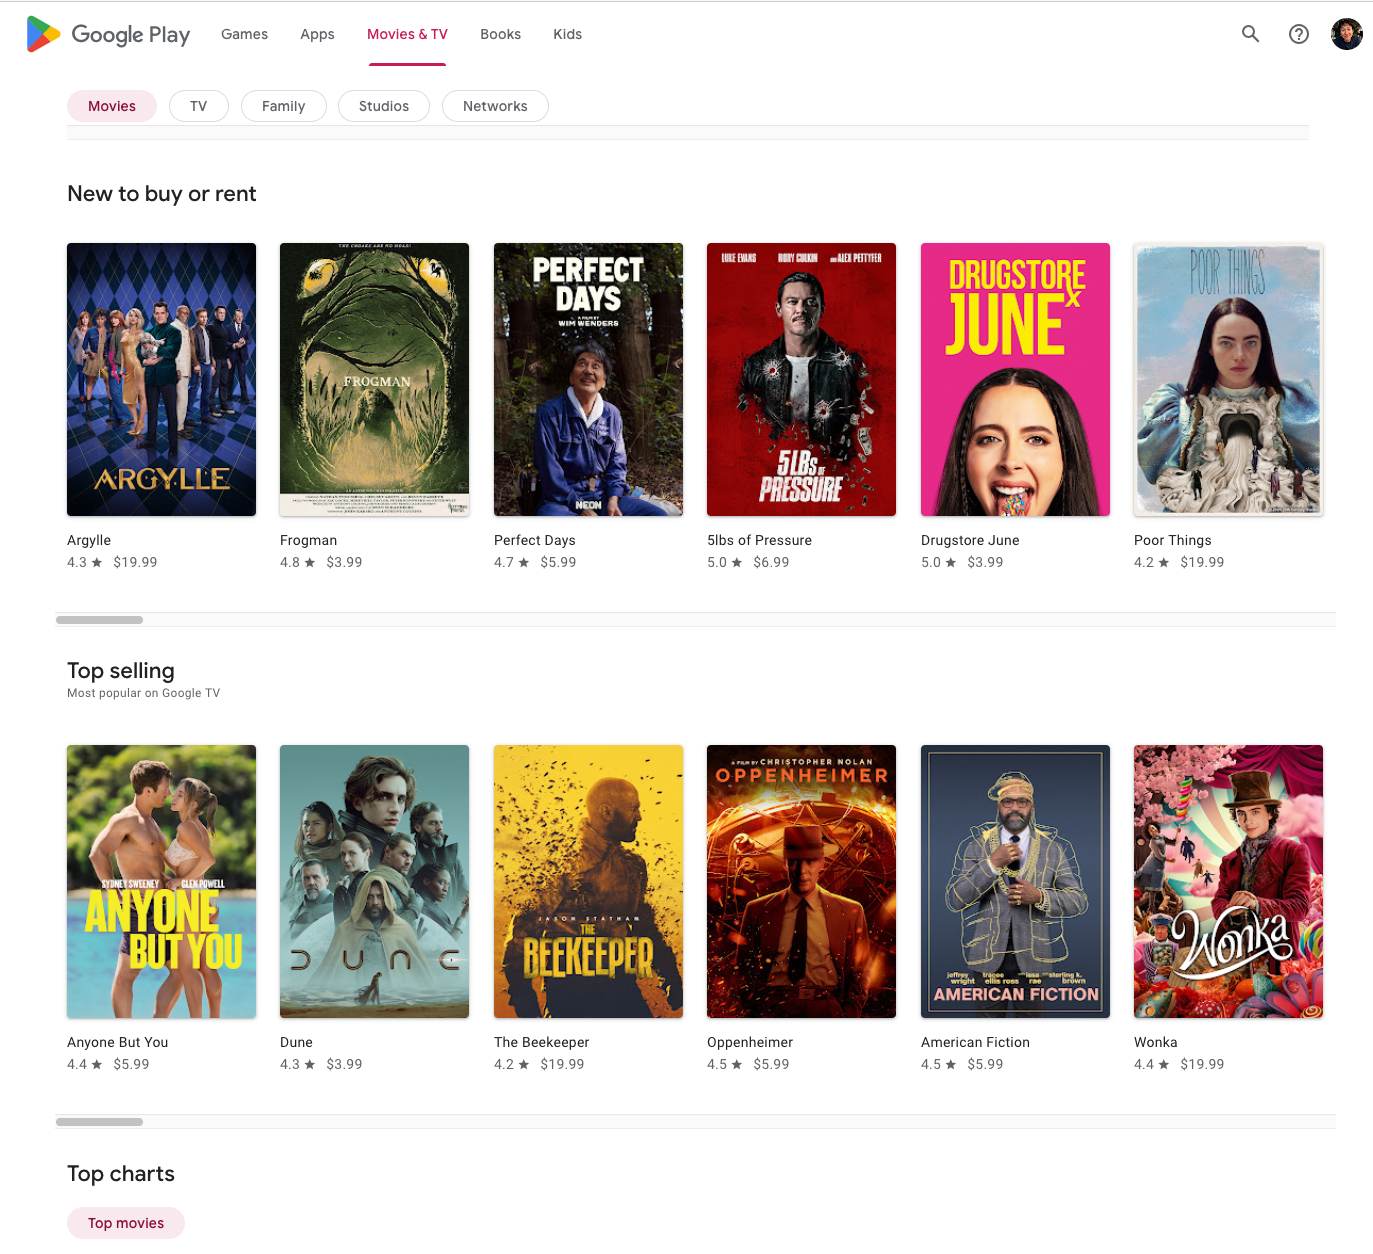Click the Wonka title text
Viewport: 1373px width, 1254px height.
(x=1156, y=1042)
